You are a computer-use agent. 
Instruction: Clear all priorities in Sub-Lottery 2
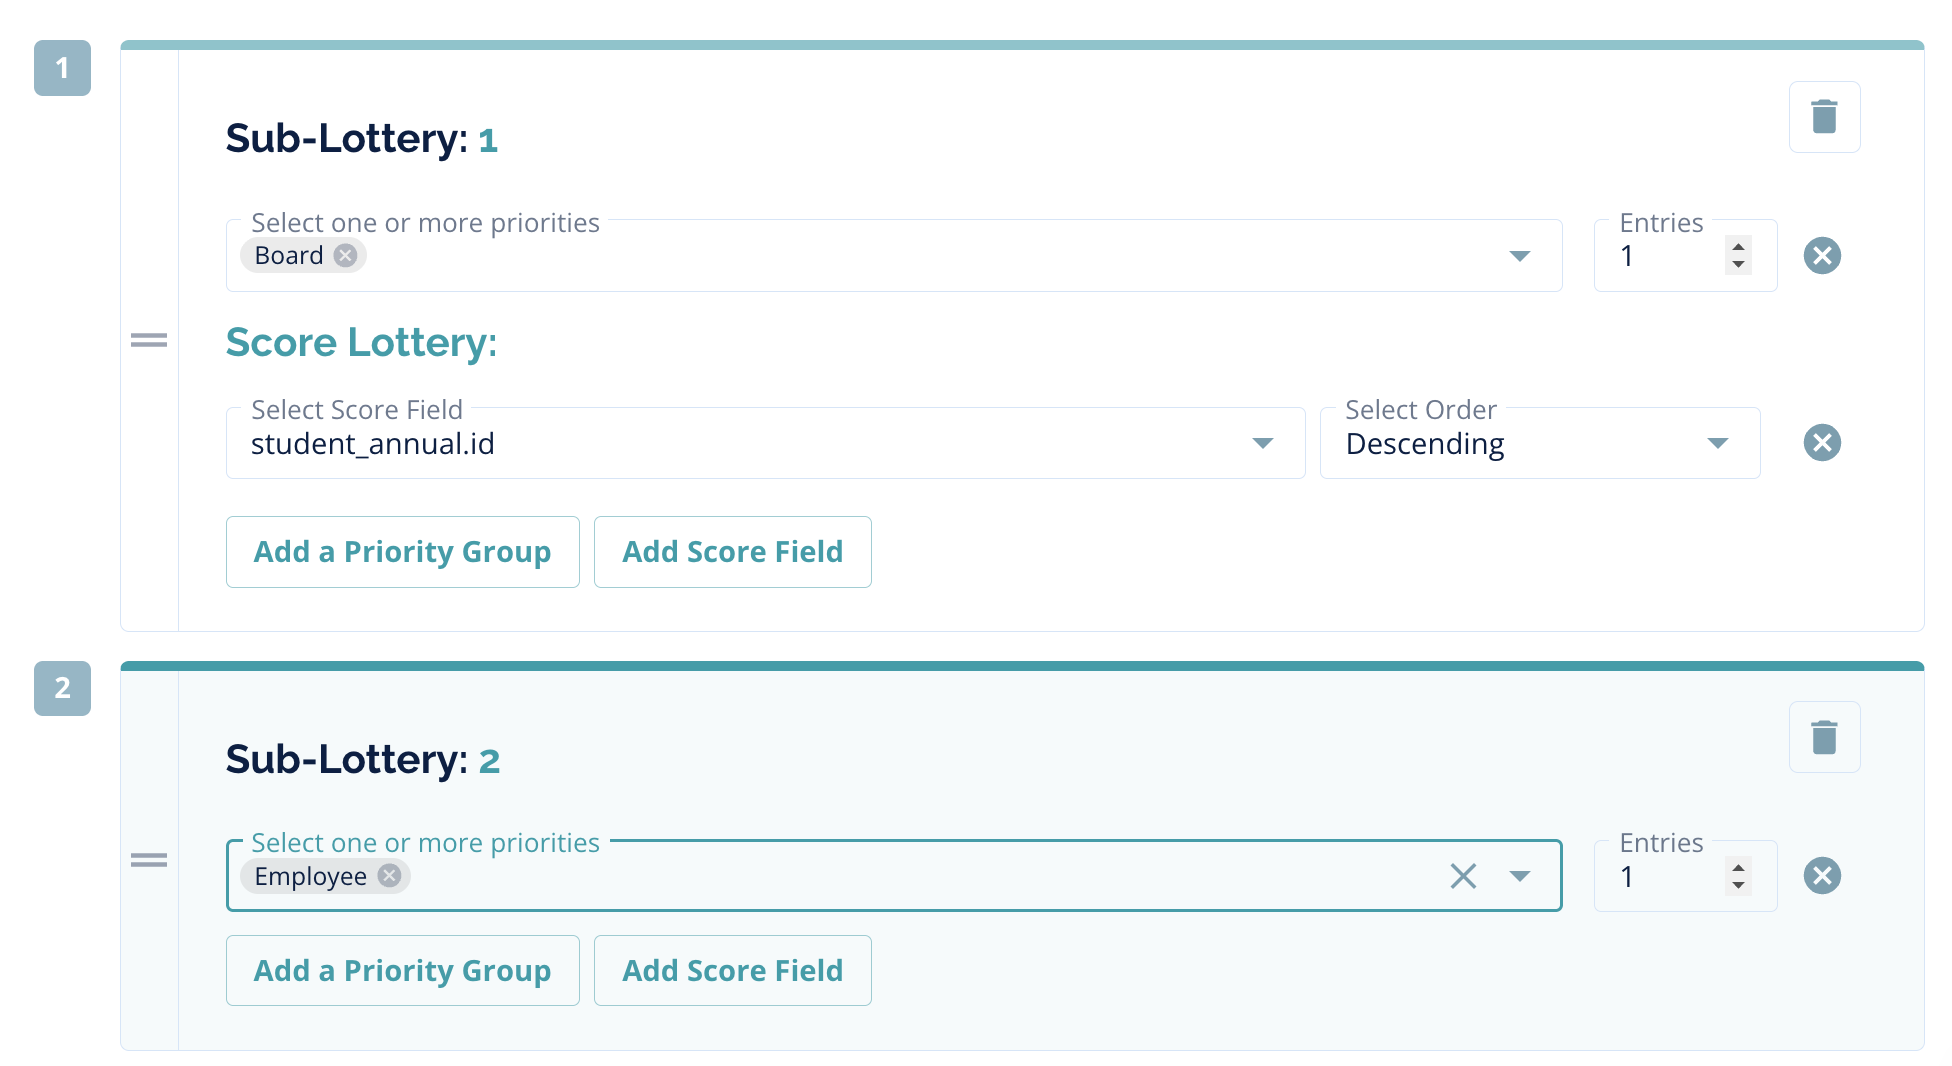1463,876
